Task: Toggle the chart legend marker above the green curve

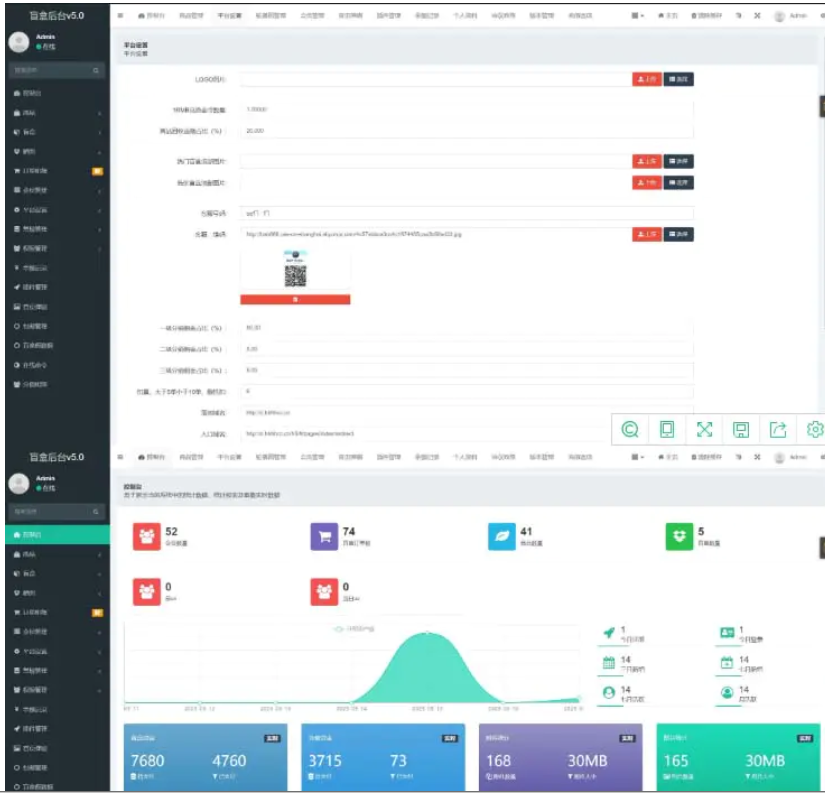Action: [x=339, y=629]
